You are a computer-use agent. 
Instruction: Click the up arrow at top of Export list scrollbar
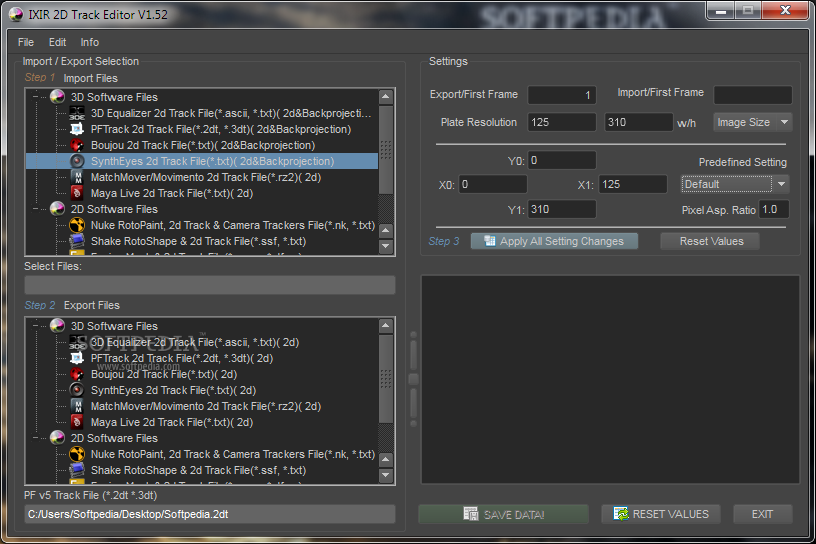(386, 326)
